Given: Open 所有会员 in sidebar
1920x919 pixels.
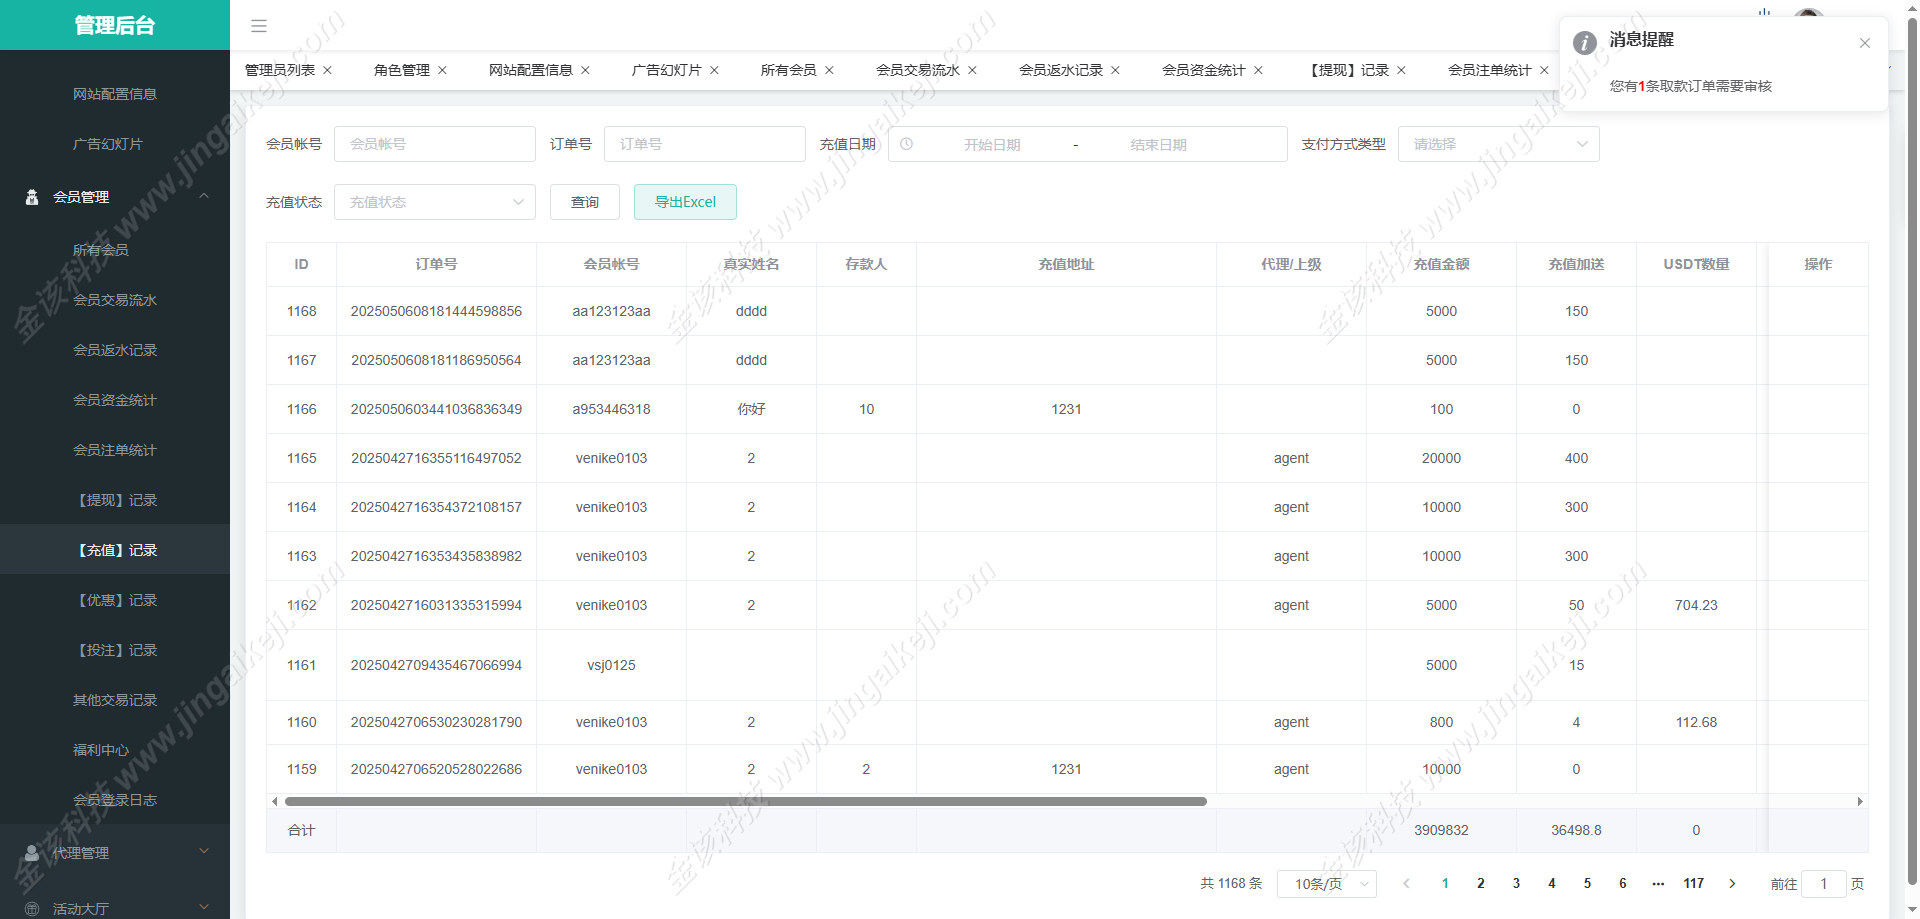Looking at the screenshot, I should tap(115, 250).
